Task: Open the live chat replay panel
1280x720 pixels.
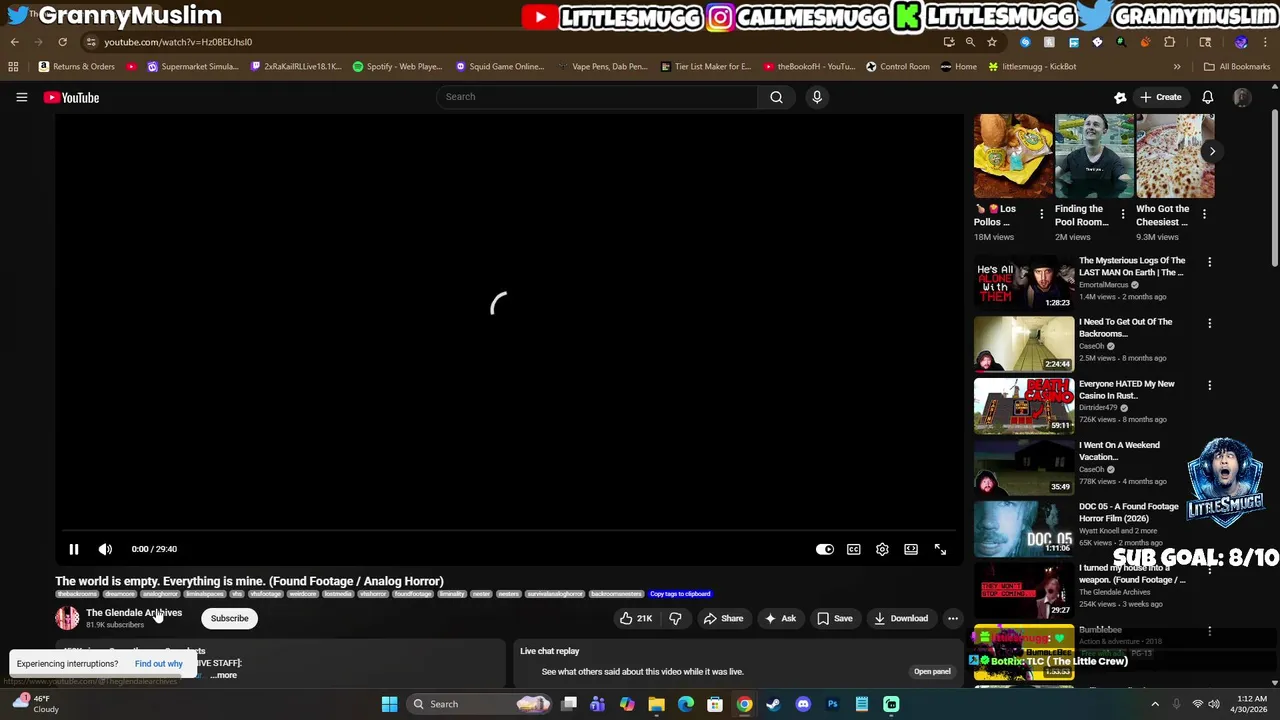Action: click(932, 671)
